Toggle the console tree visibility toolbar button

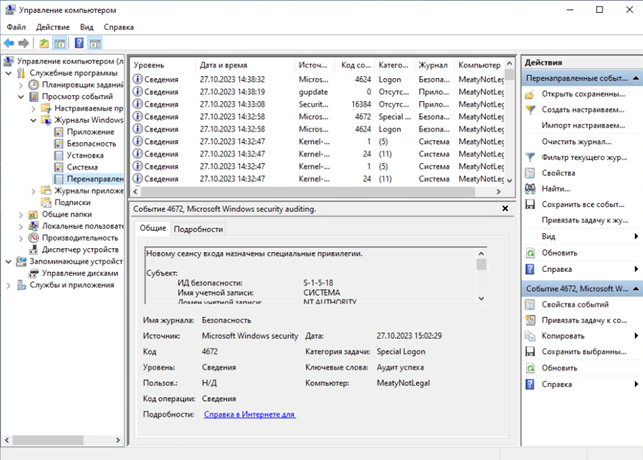coord(60,44)
